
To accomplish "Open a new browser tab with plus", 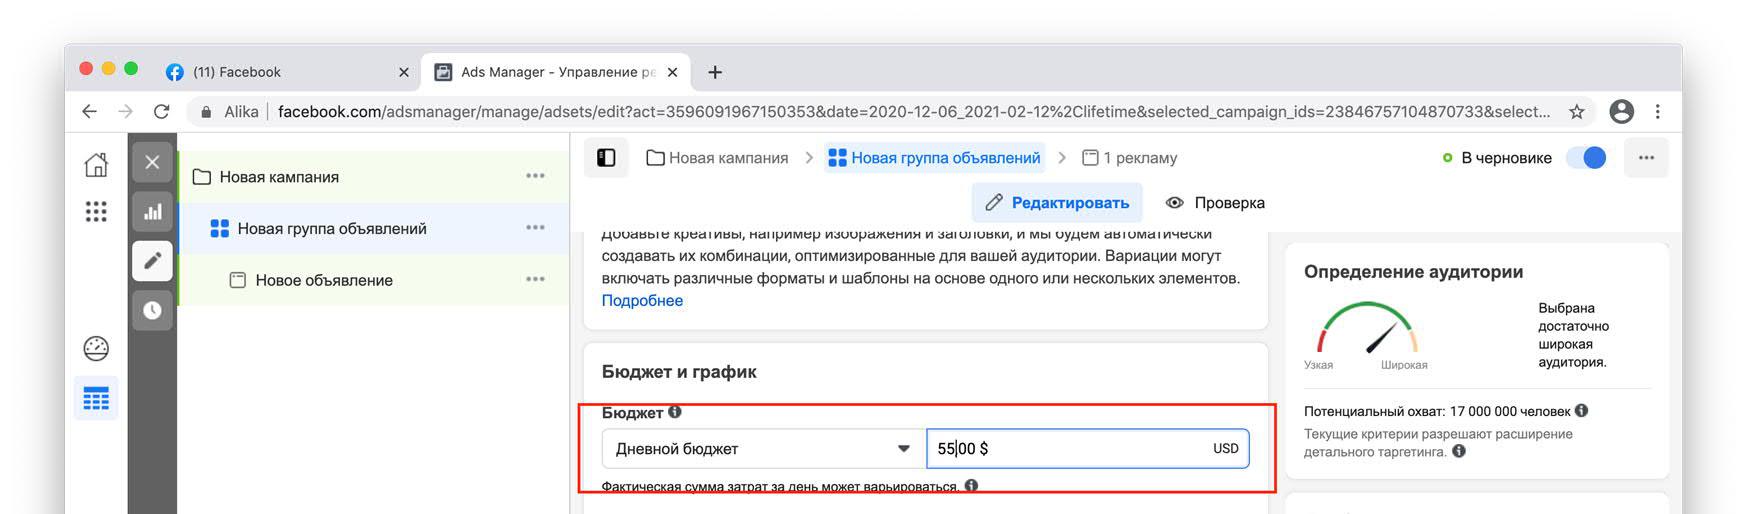I will point(715,72).
